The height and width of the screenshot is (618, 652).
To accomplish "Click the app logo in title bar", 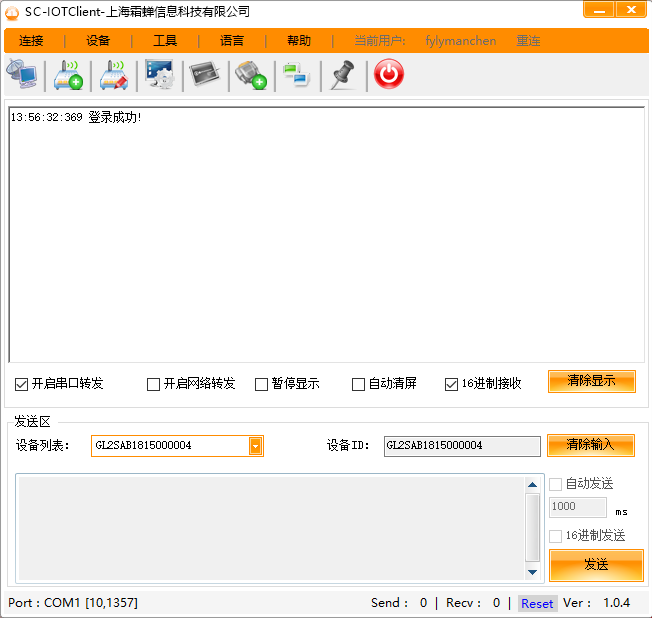I will click(x=12, y=12).
